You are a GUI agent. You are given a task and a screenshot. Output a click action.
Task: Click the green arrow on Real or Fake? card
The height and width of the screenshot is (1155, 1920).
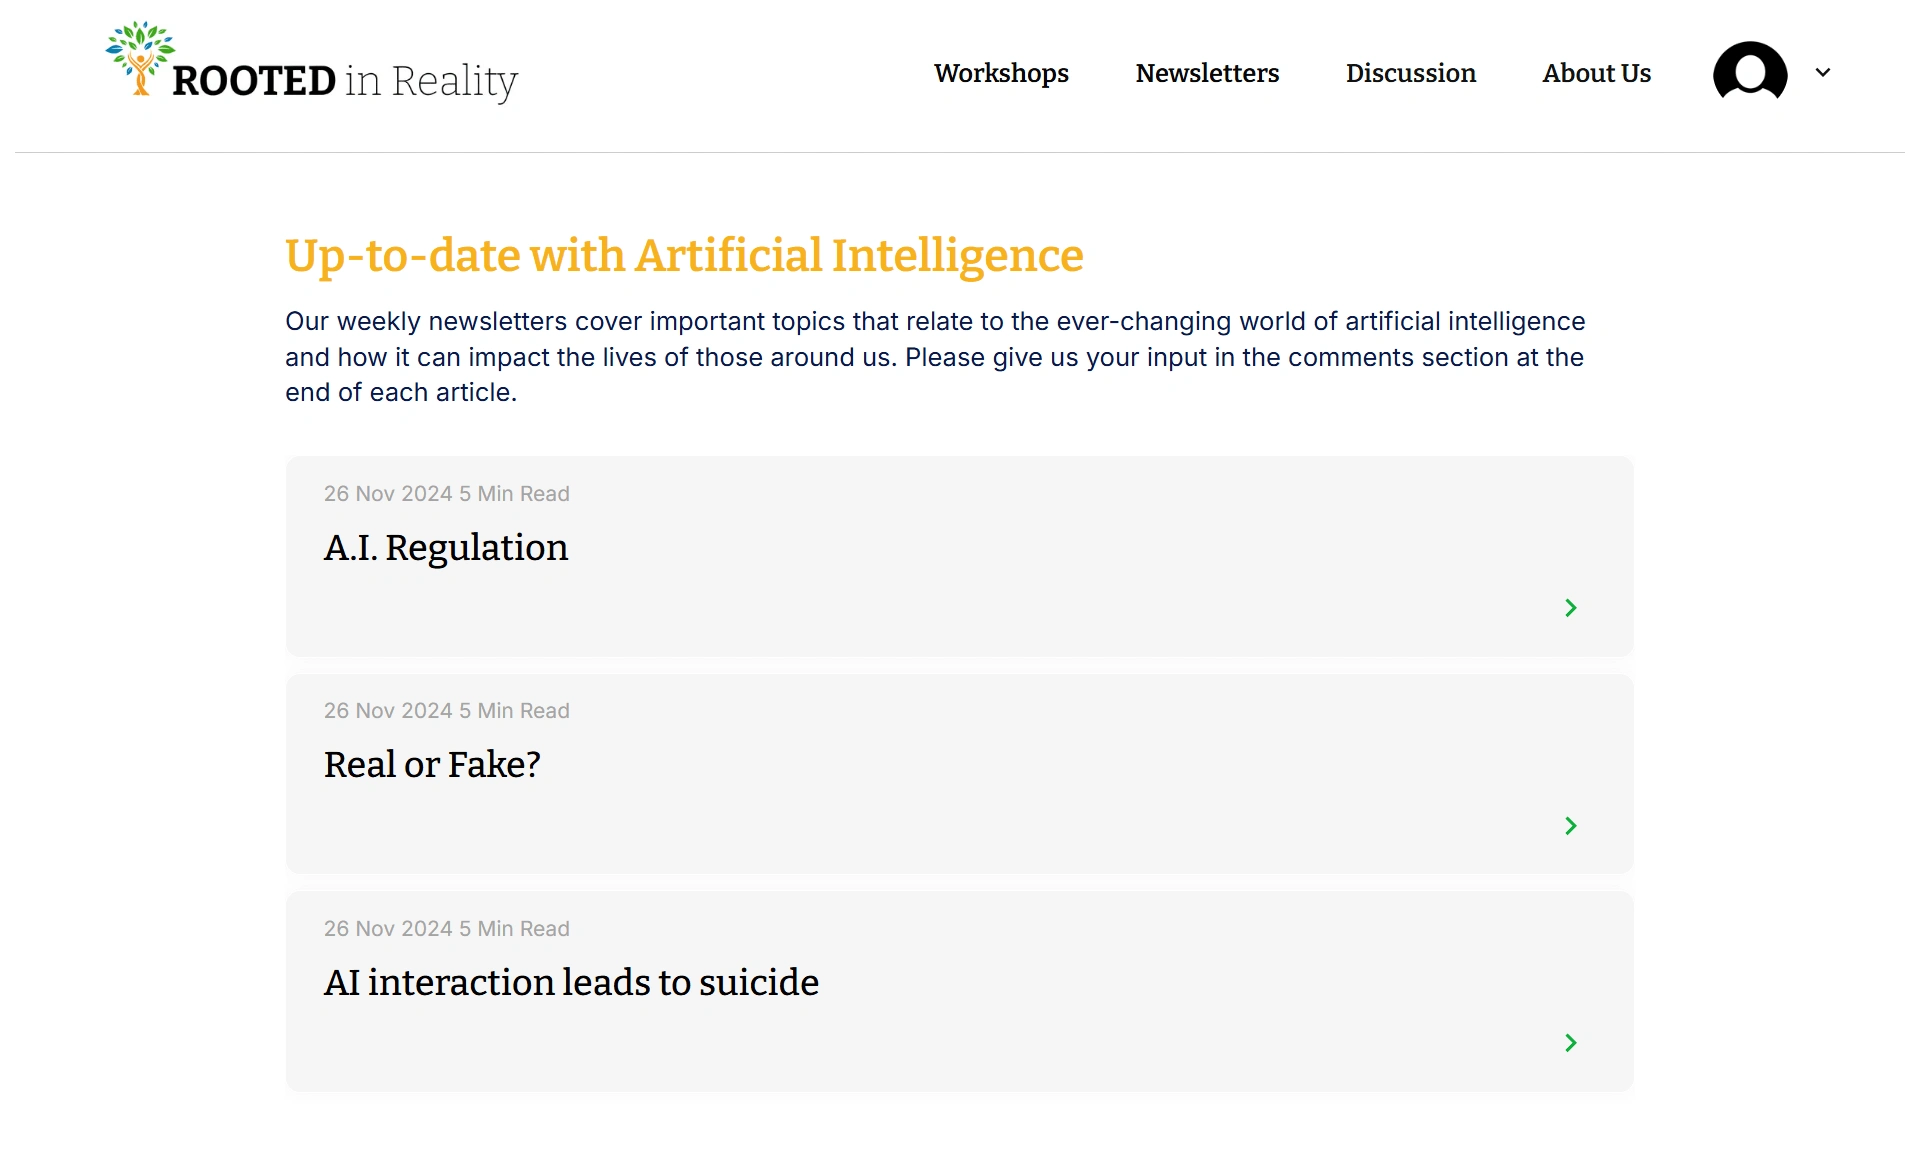(x=1570, y=826)
